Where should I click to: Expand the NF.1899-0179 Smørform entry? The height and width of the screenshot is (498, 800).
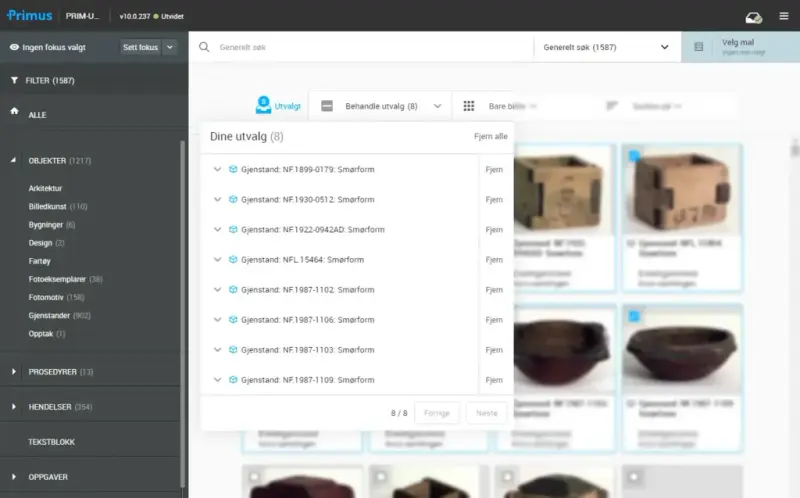point(218,169)
